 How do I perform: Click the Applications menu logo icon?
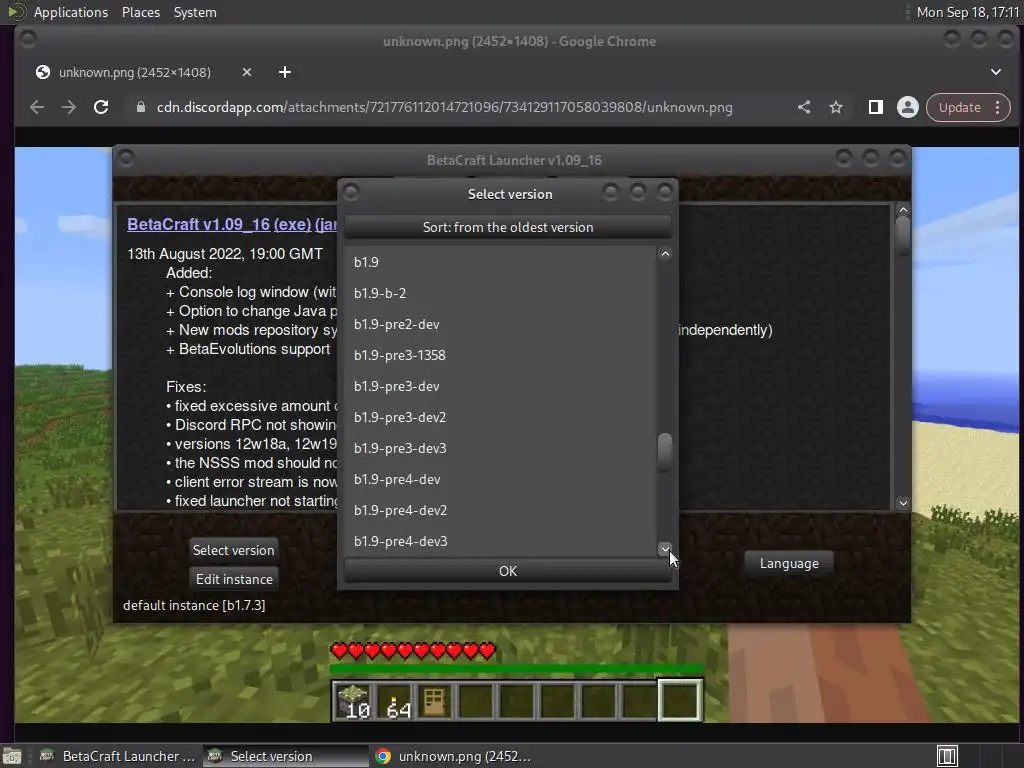pyautogui.click(x=16, y=12)
